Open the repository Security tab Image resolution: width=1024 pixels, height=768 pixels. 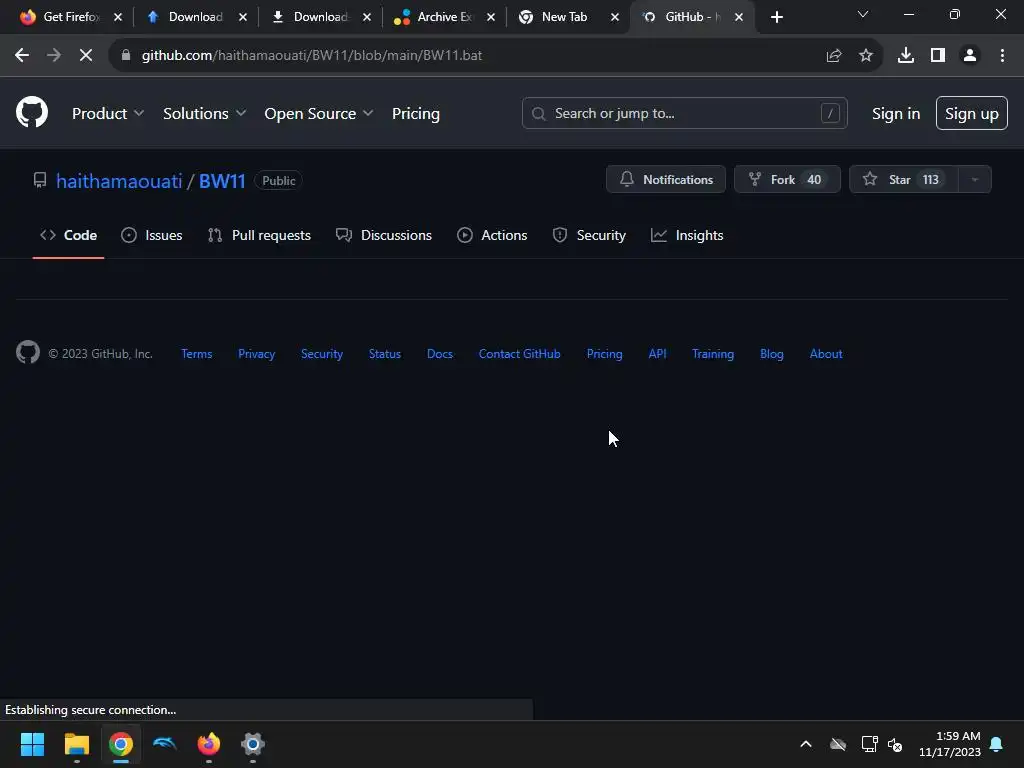[x=589, y=235]
